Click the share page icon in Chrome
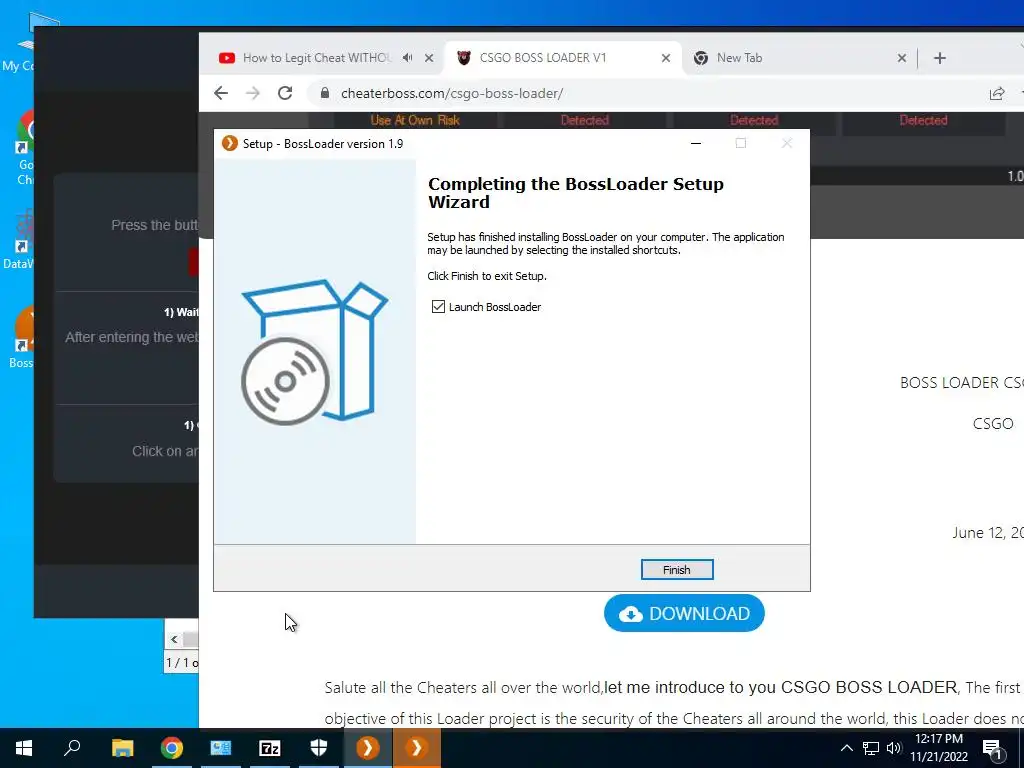The width and height of the screenshot is (1024, 768). (997, 93)
